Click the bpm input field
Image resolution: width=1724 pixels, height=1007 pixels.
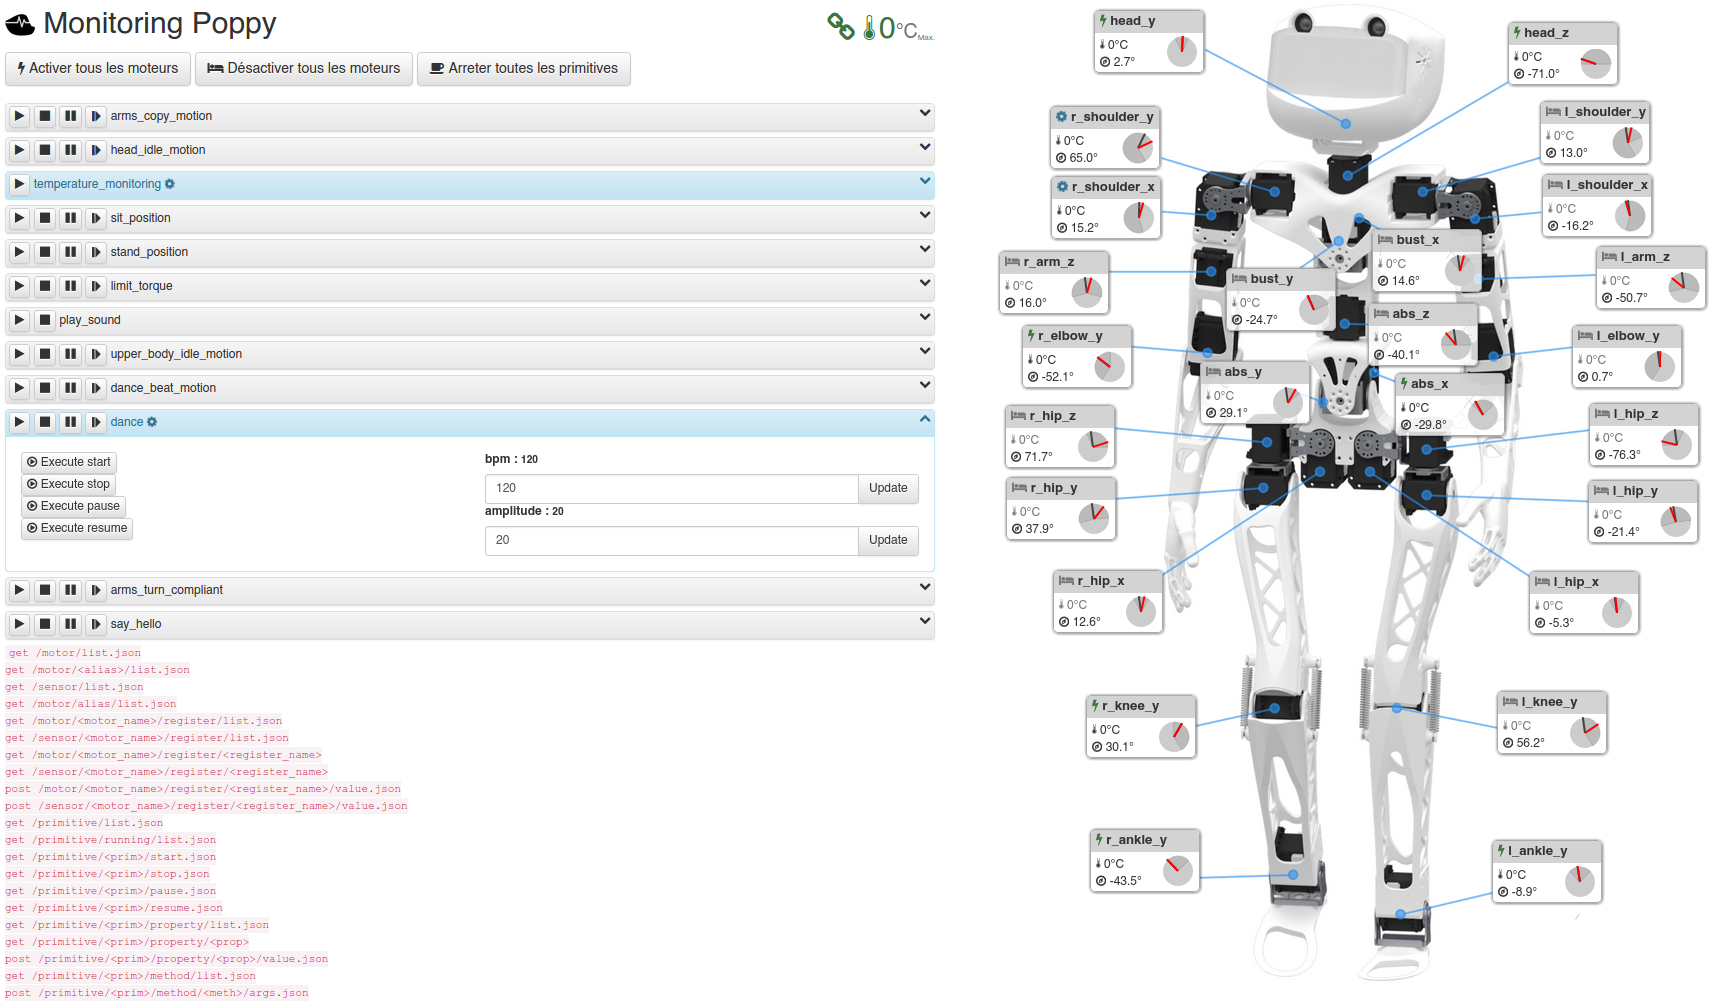(x=671, y=488)
